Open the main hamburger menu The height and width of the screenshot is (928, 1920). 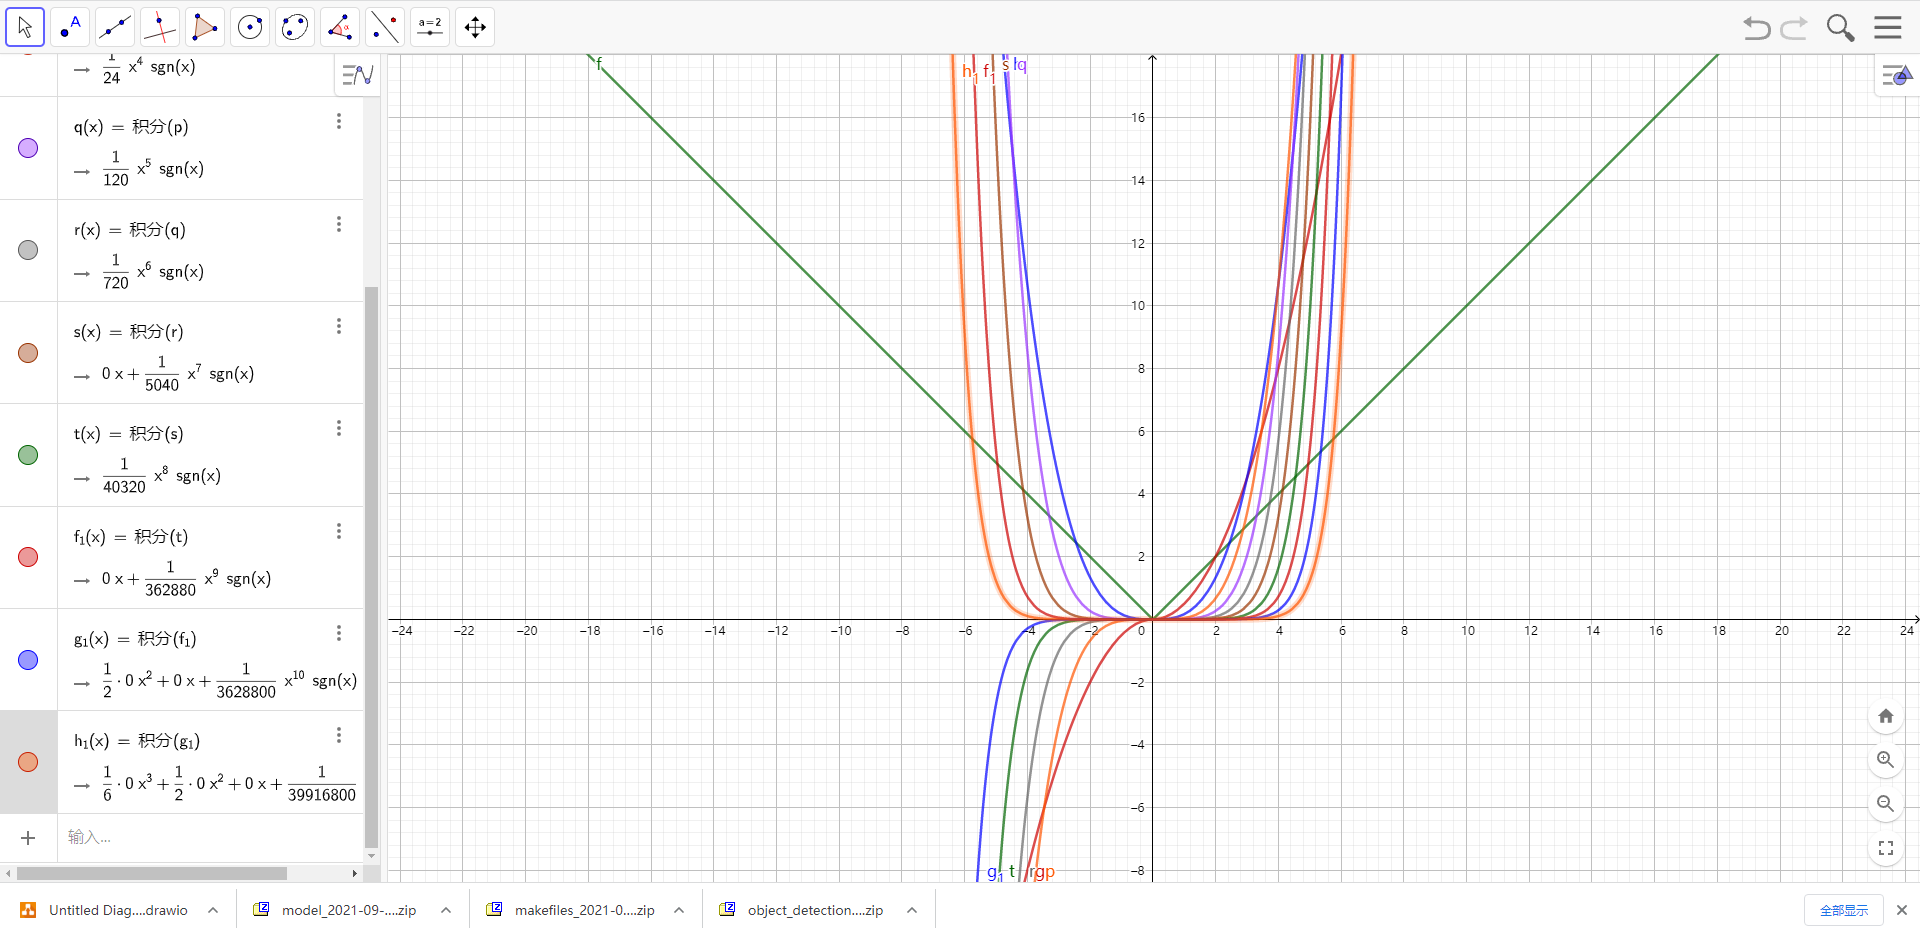pyautogui.click(x=1888, y=27)
